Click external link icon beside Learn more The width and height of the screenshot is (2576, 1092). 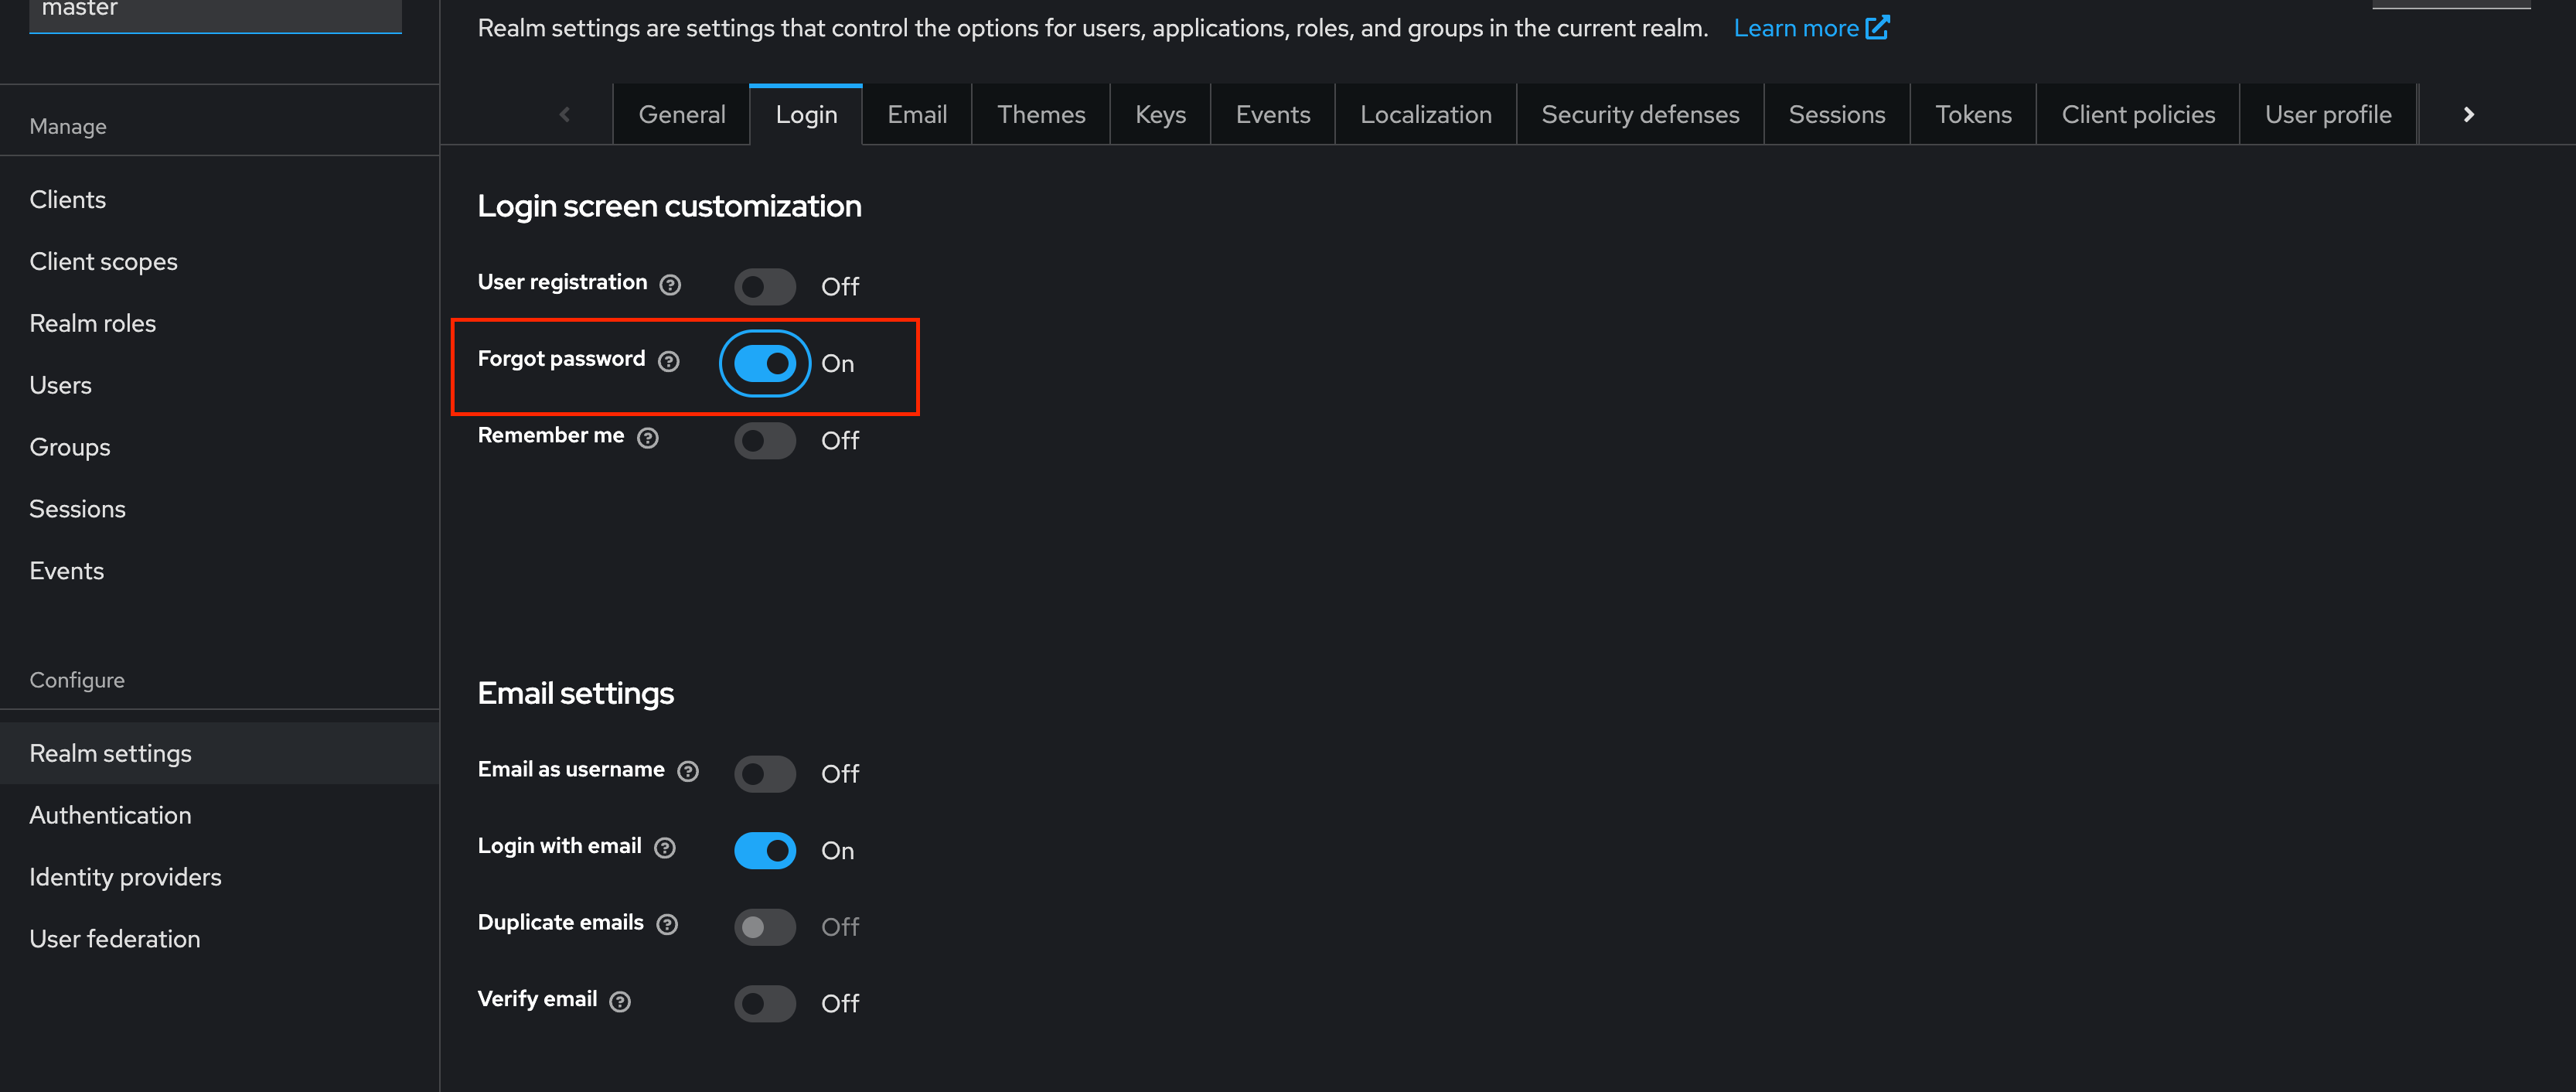click(x=1877, y=27)
